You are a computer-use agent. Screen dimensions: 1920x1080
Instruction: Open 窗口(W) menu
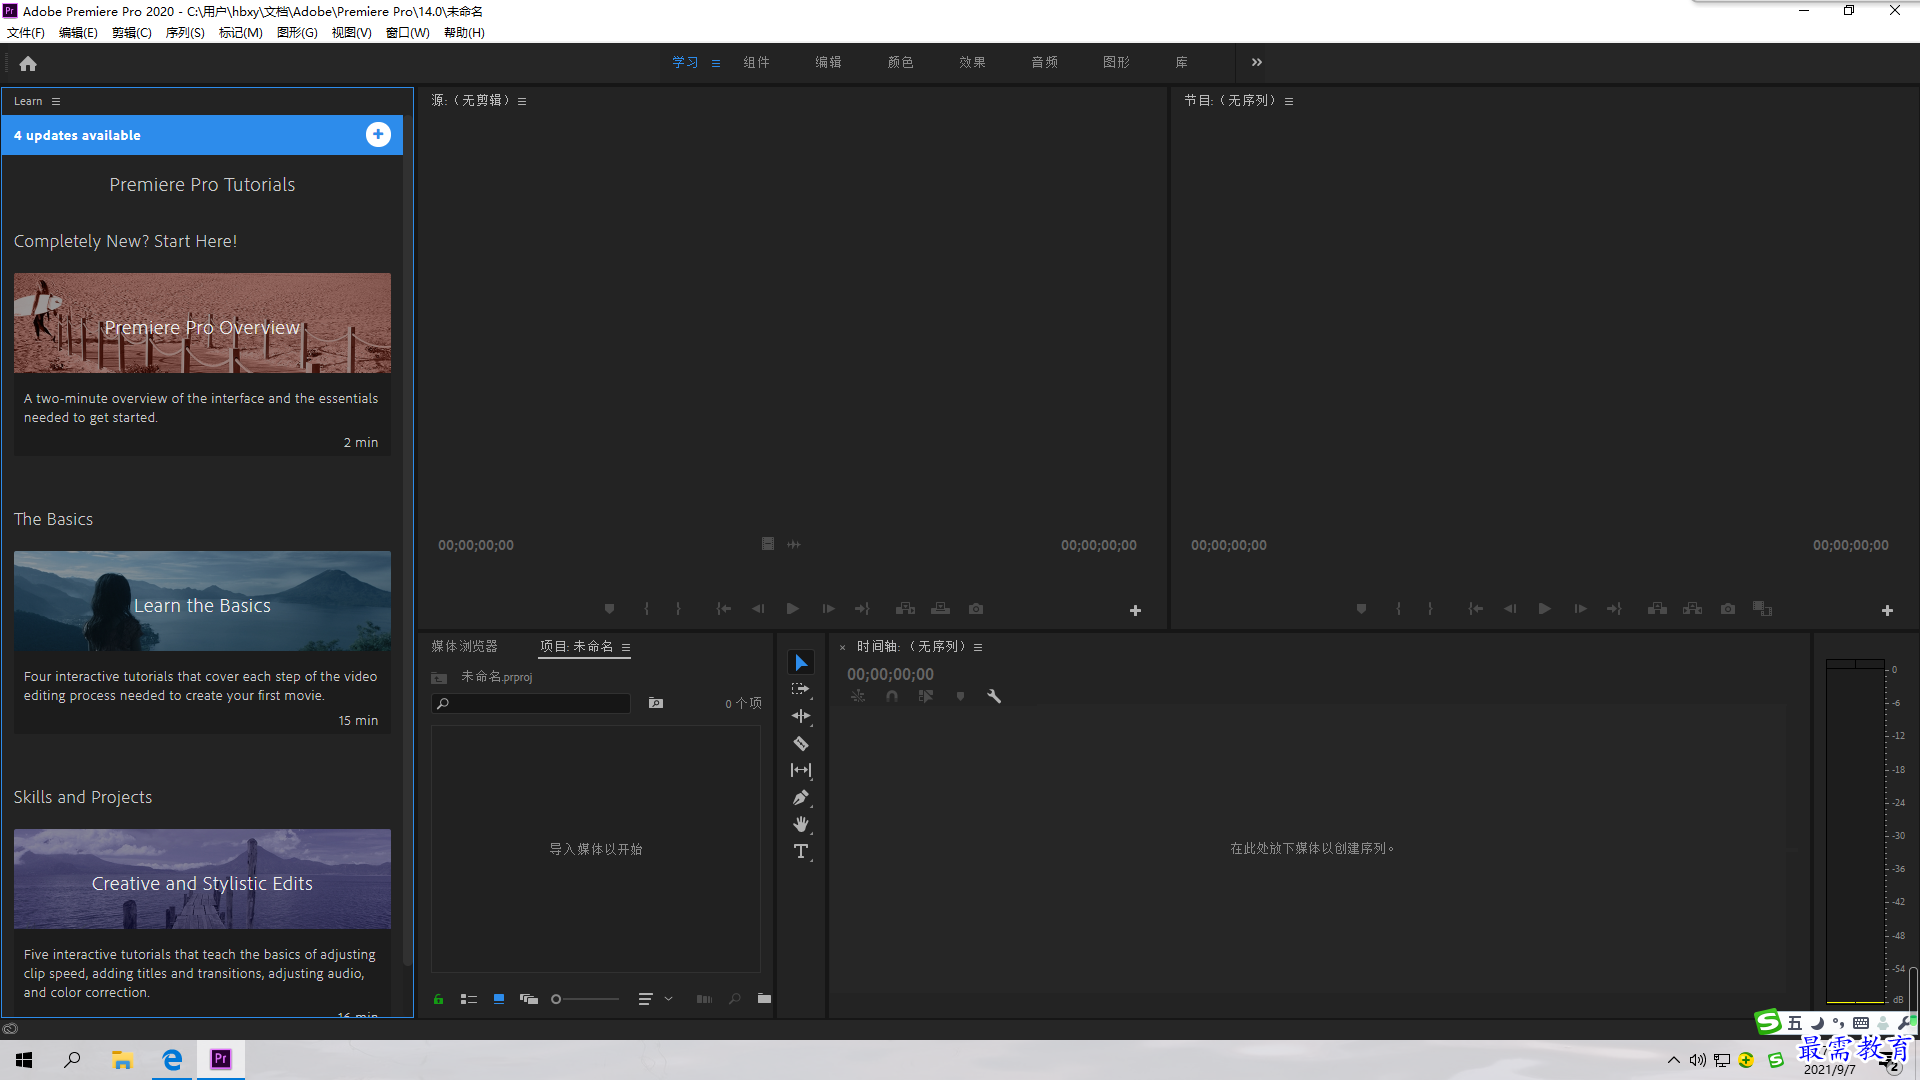click(408, 33)
